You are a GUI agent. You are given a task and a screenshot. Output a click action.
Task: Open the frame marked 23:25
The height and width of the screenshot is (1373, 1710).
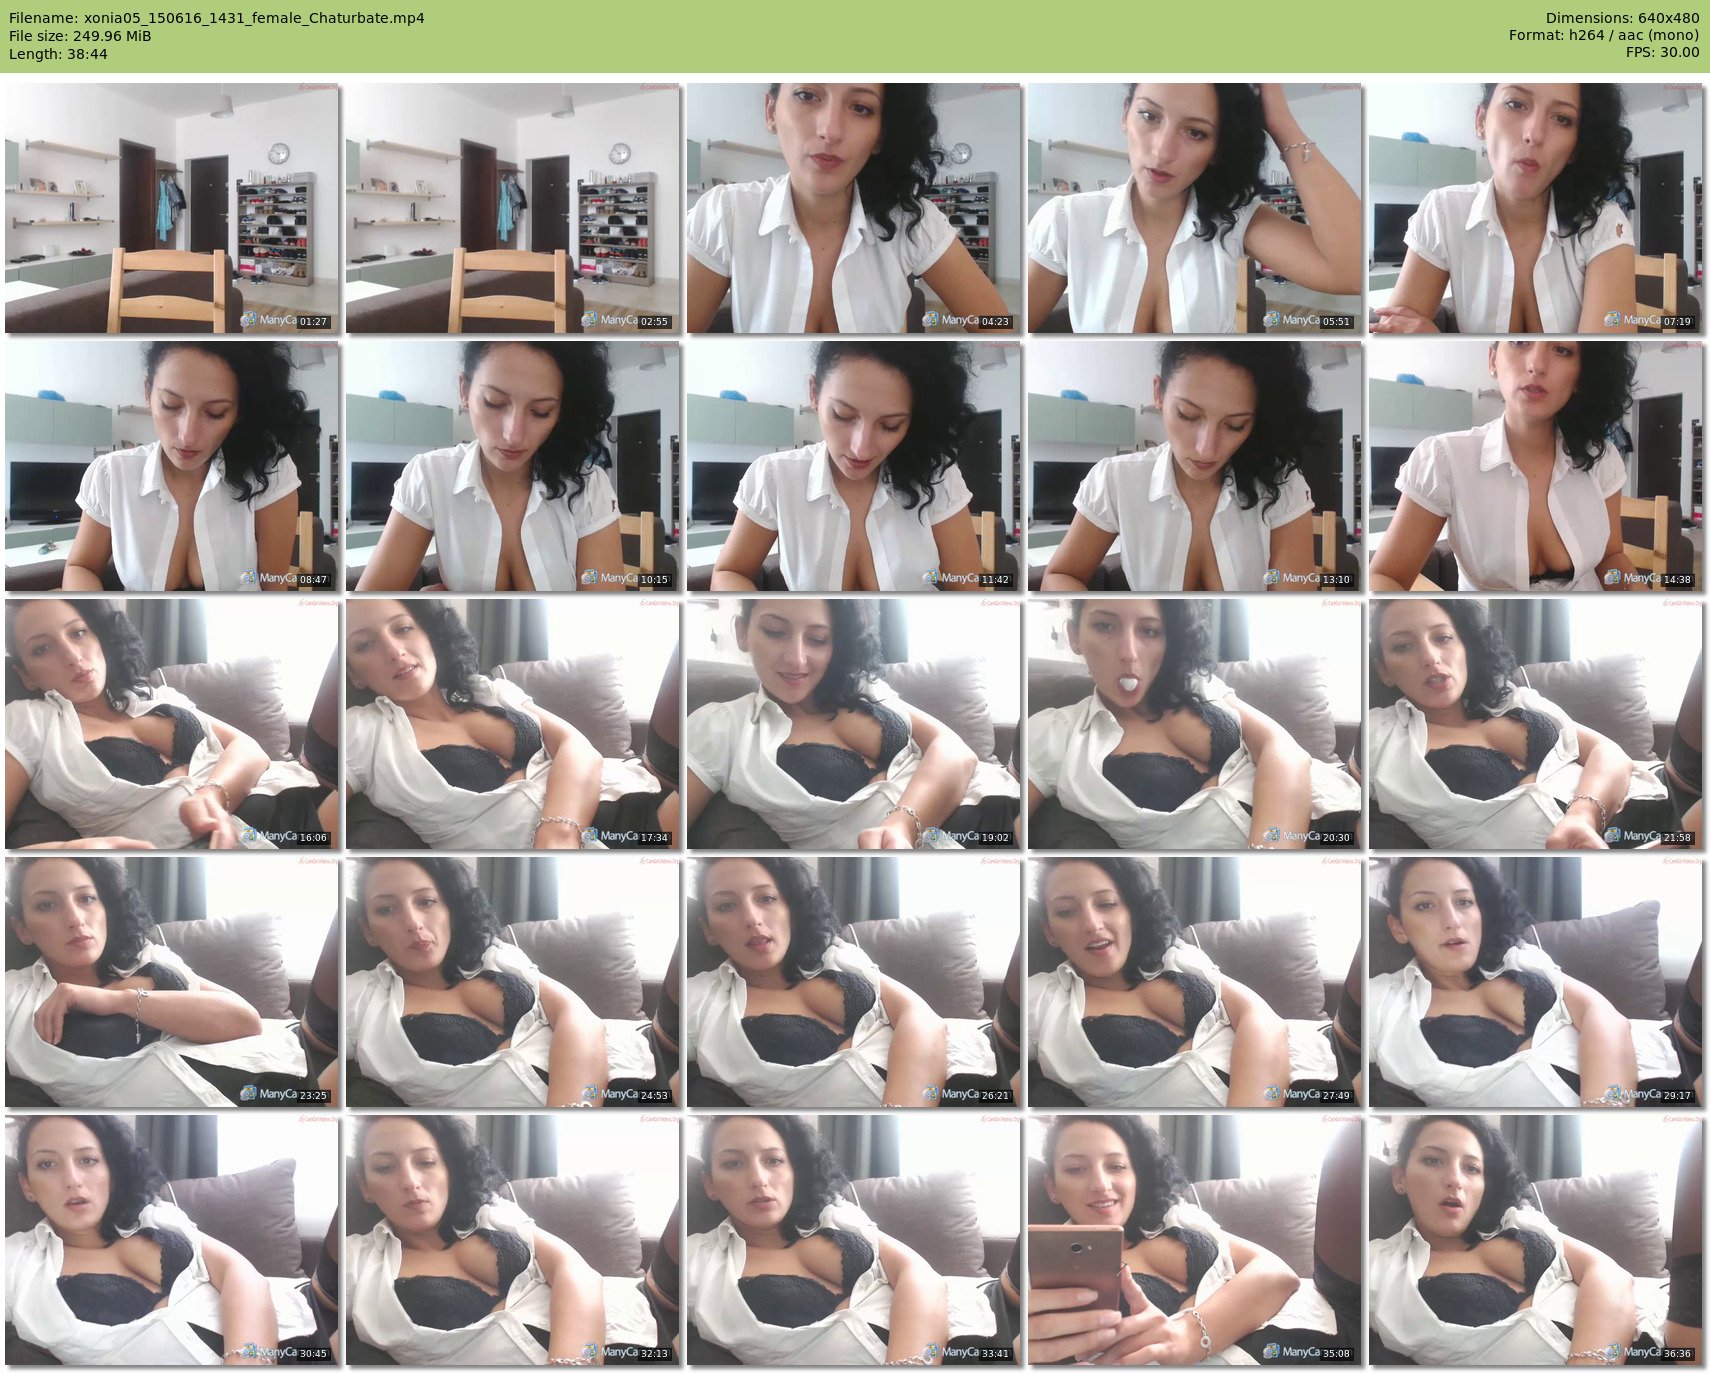click(171, 982)
